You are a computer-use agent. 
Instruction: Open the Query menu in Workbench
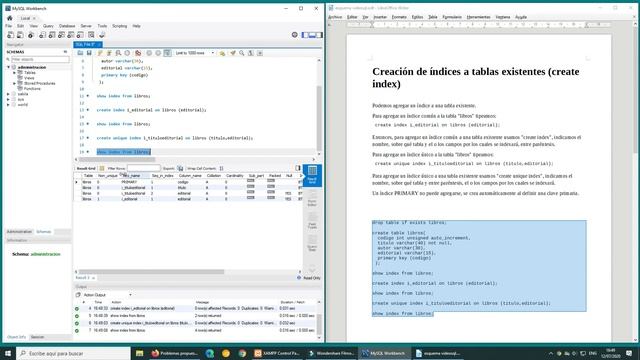tap(48, 26)
